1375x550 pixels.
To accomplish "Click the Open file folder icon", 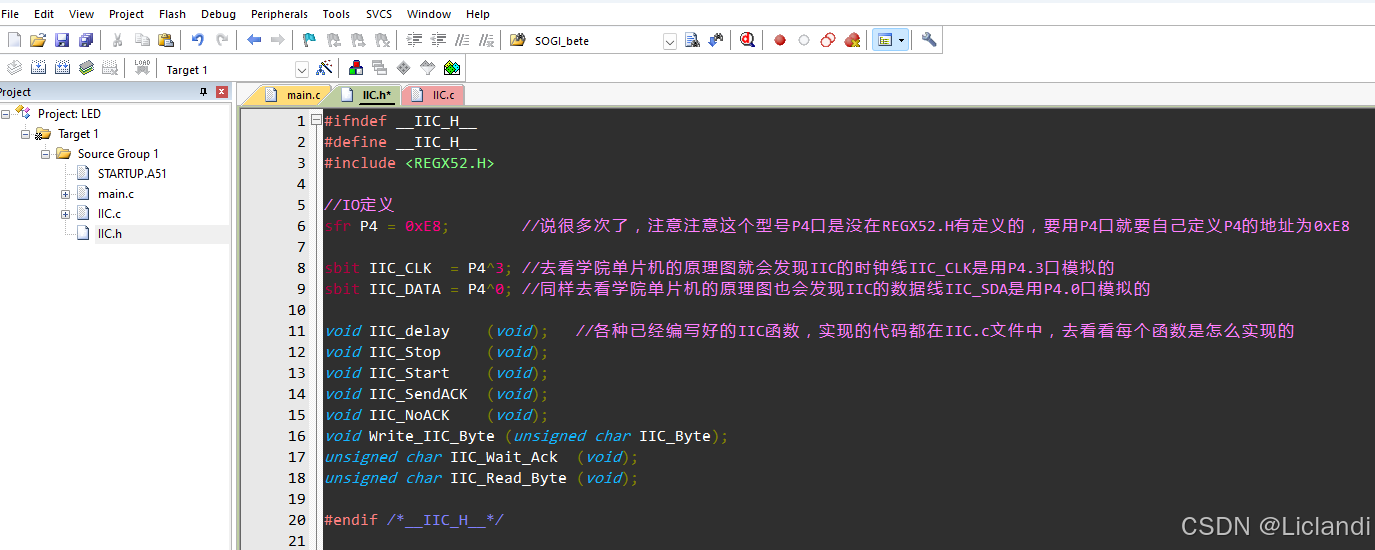I will point(38,40).
